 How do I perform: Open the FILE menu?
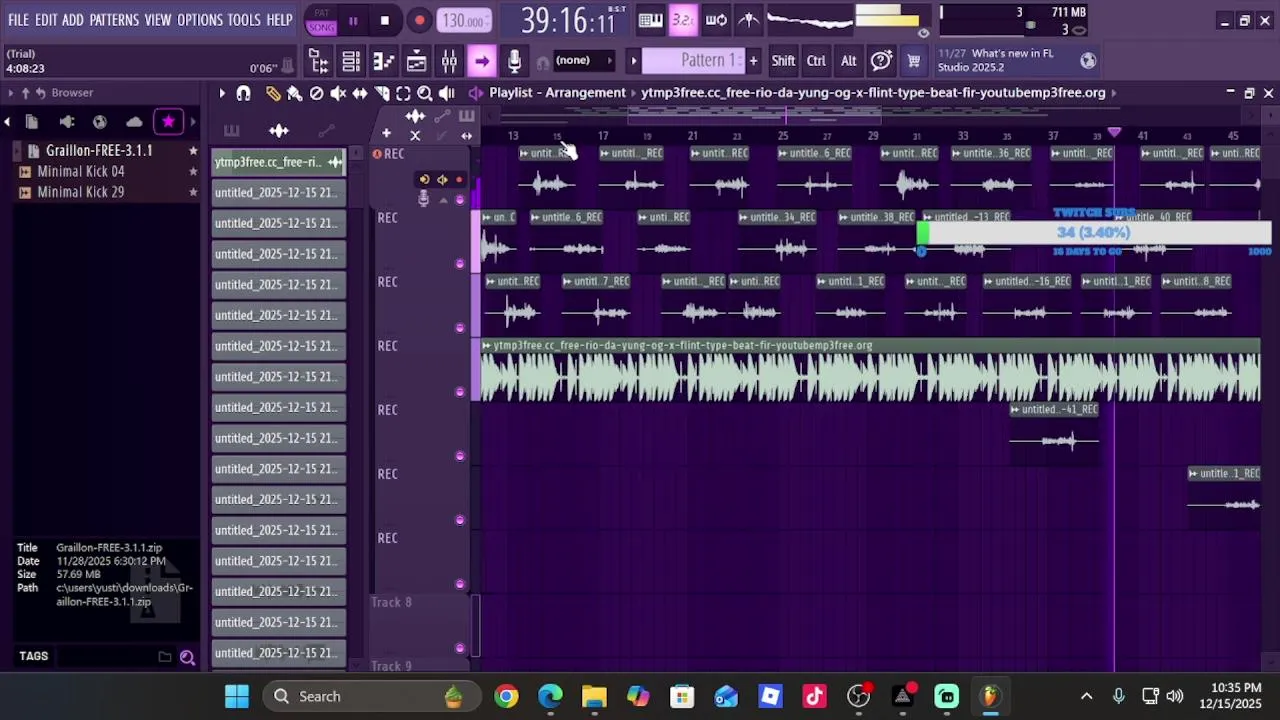coord(19,20)
